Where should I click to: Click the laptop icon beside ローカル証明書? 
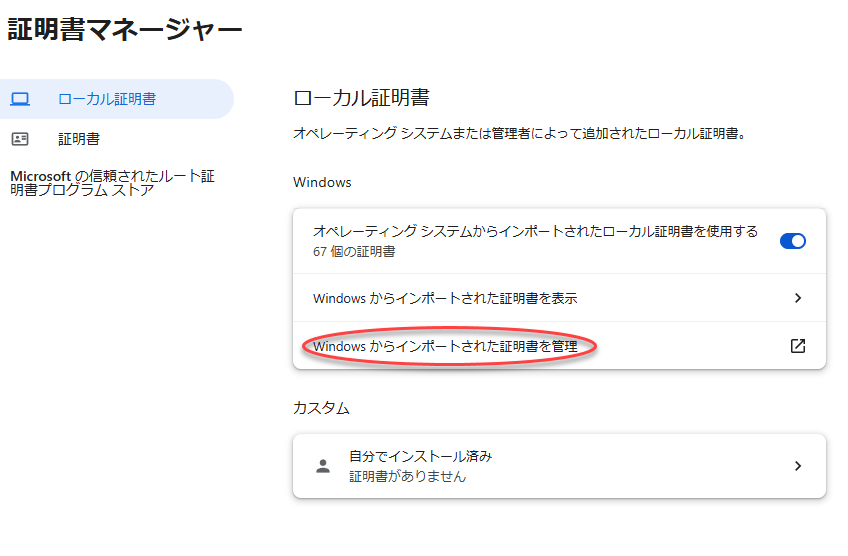(20, 99)
